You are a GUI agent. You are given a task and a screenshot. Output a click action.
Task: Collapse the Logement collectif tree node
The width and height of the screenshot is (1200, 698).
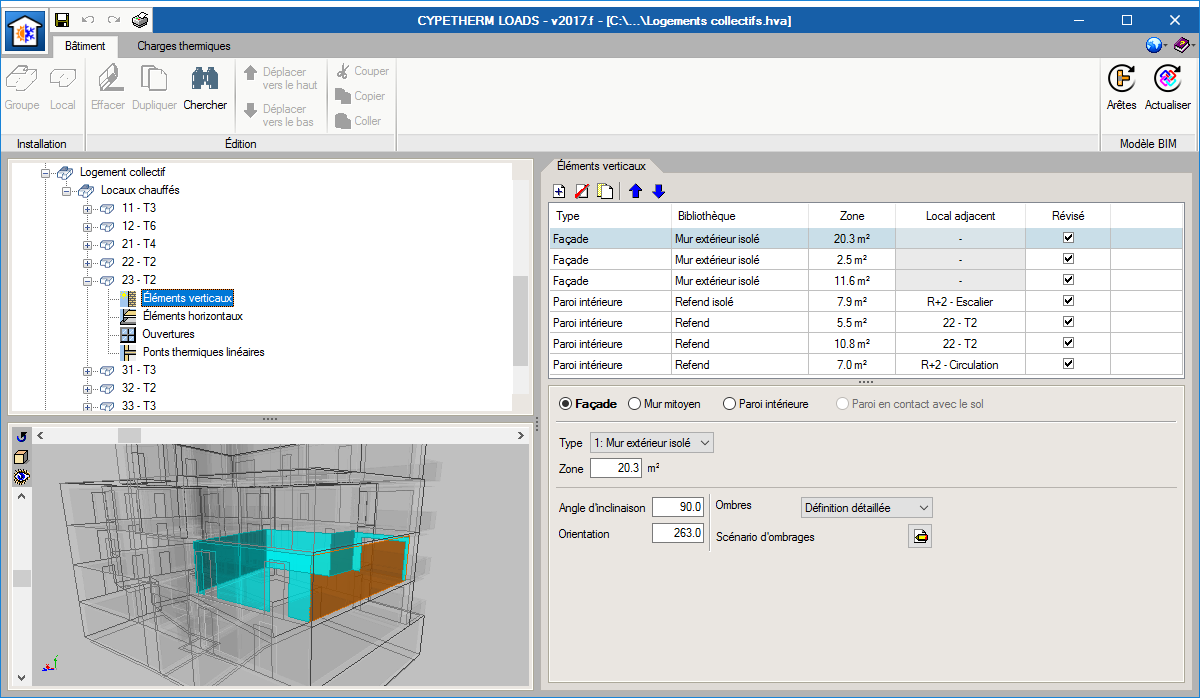pyautogui.click(x=45, y=173)
